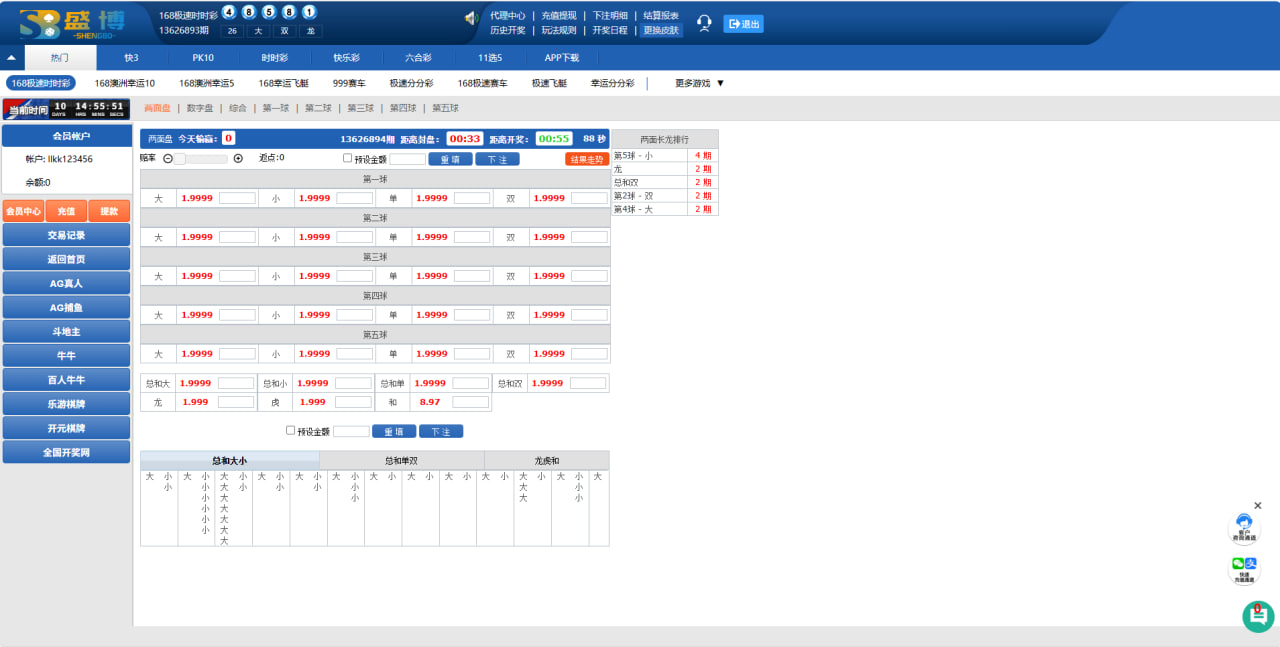Viewport: 1280px width, 647px height.
Task: Click the 第一球 大 bet amount field
Action: pyautogui.click(x=237, y=198)
